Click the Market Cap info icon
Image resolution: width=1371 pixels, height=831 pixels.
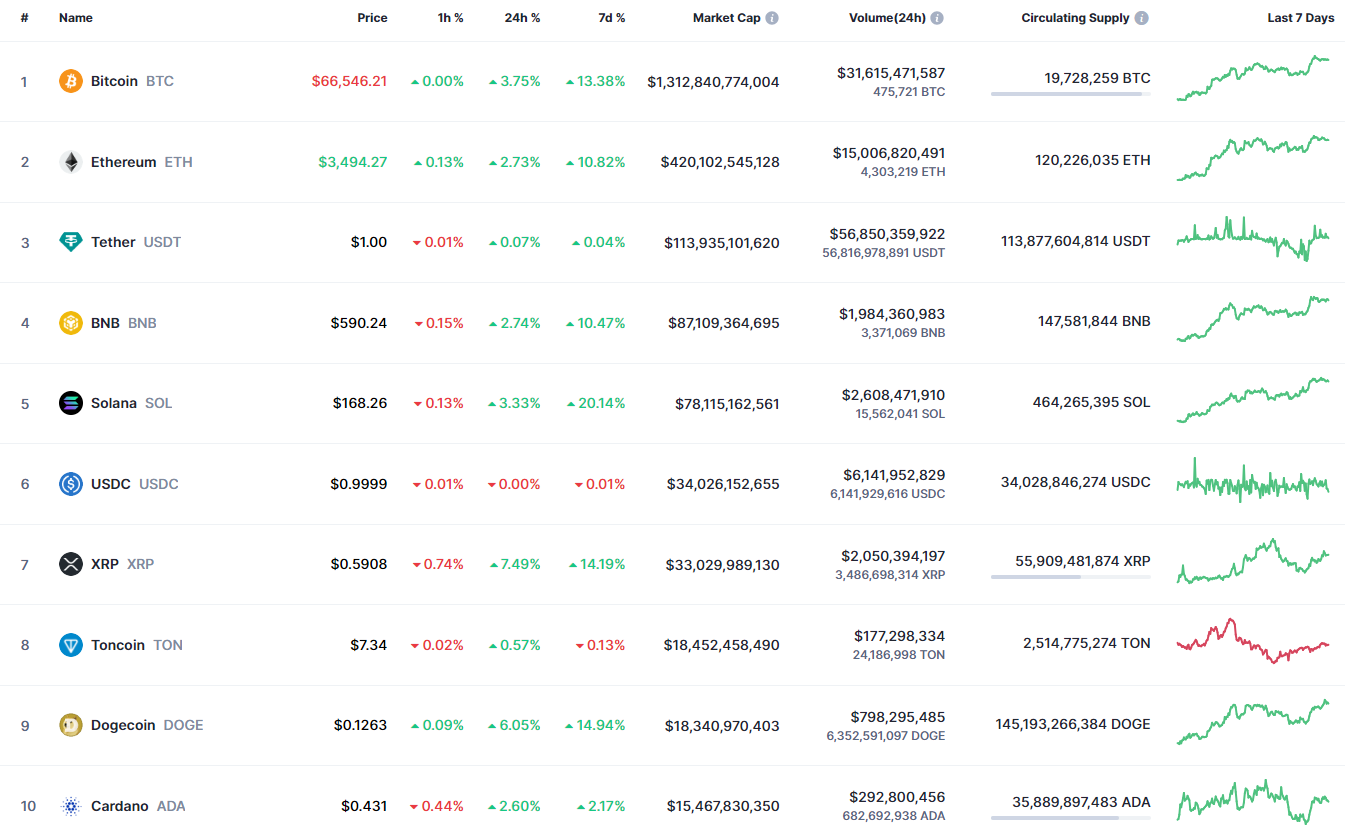(x=772, y=18)
